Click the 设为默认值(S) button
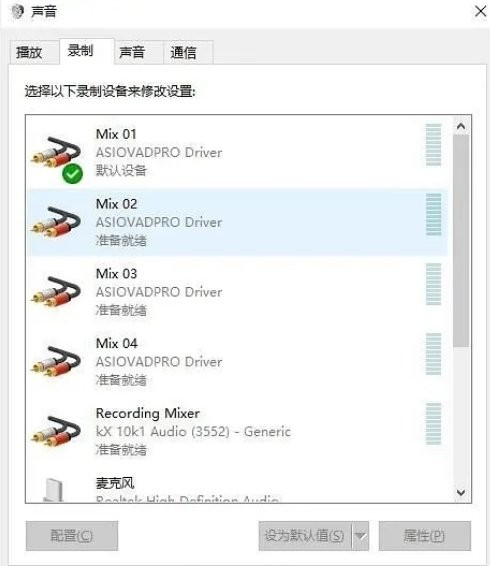Screen dimensions: 490x566 point(305,536)
